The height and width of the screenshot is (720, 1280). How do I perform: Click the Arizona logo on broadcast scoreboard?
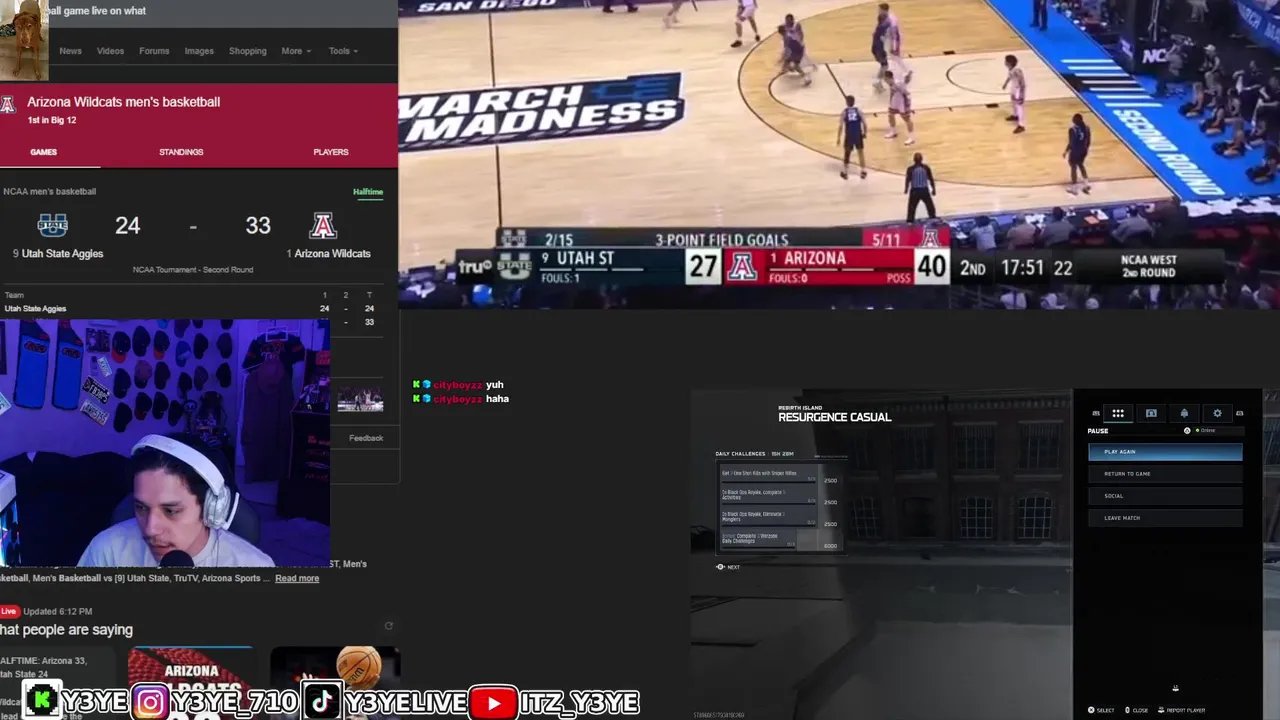coord(741,266)
